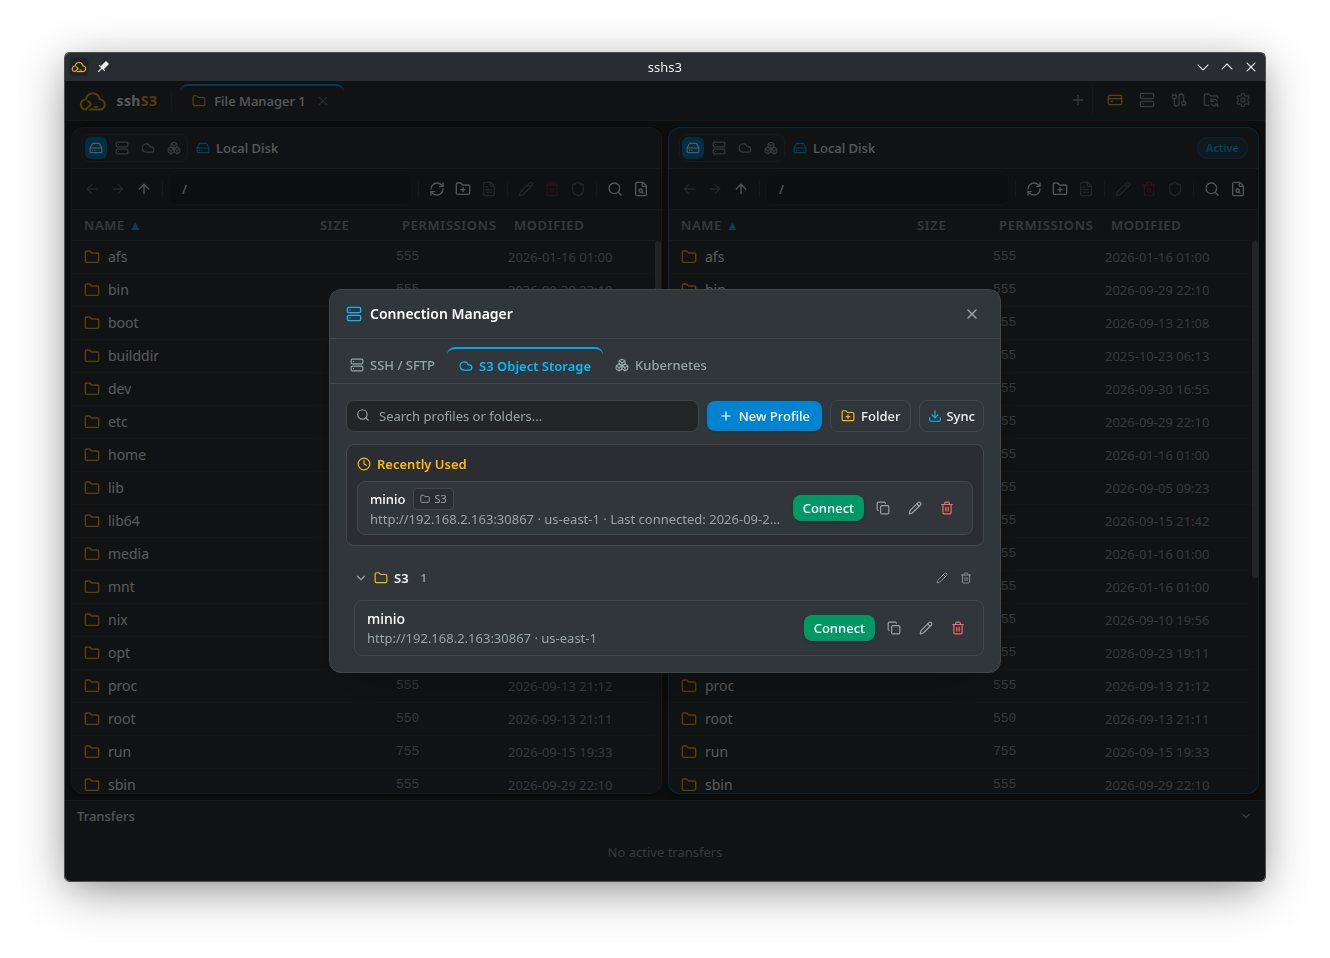Search files in right panel
Viewport: 1330px width, 958px height.
(1212, 189)
